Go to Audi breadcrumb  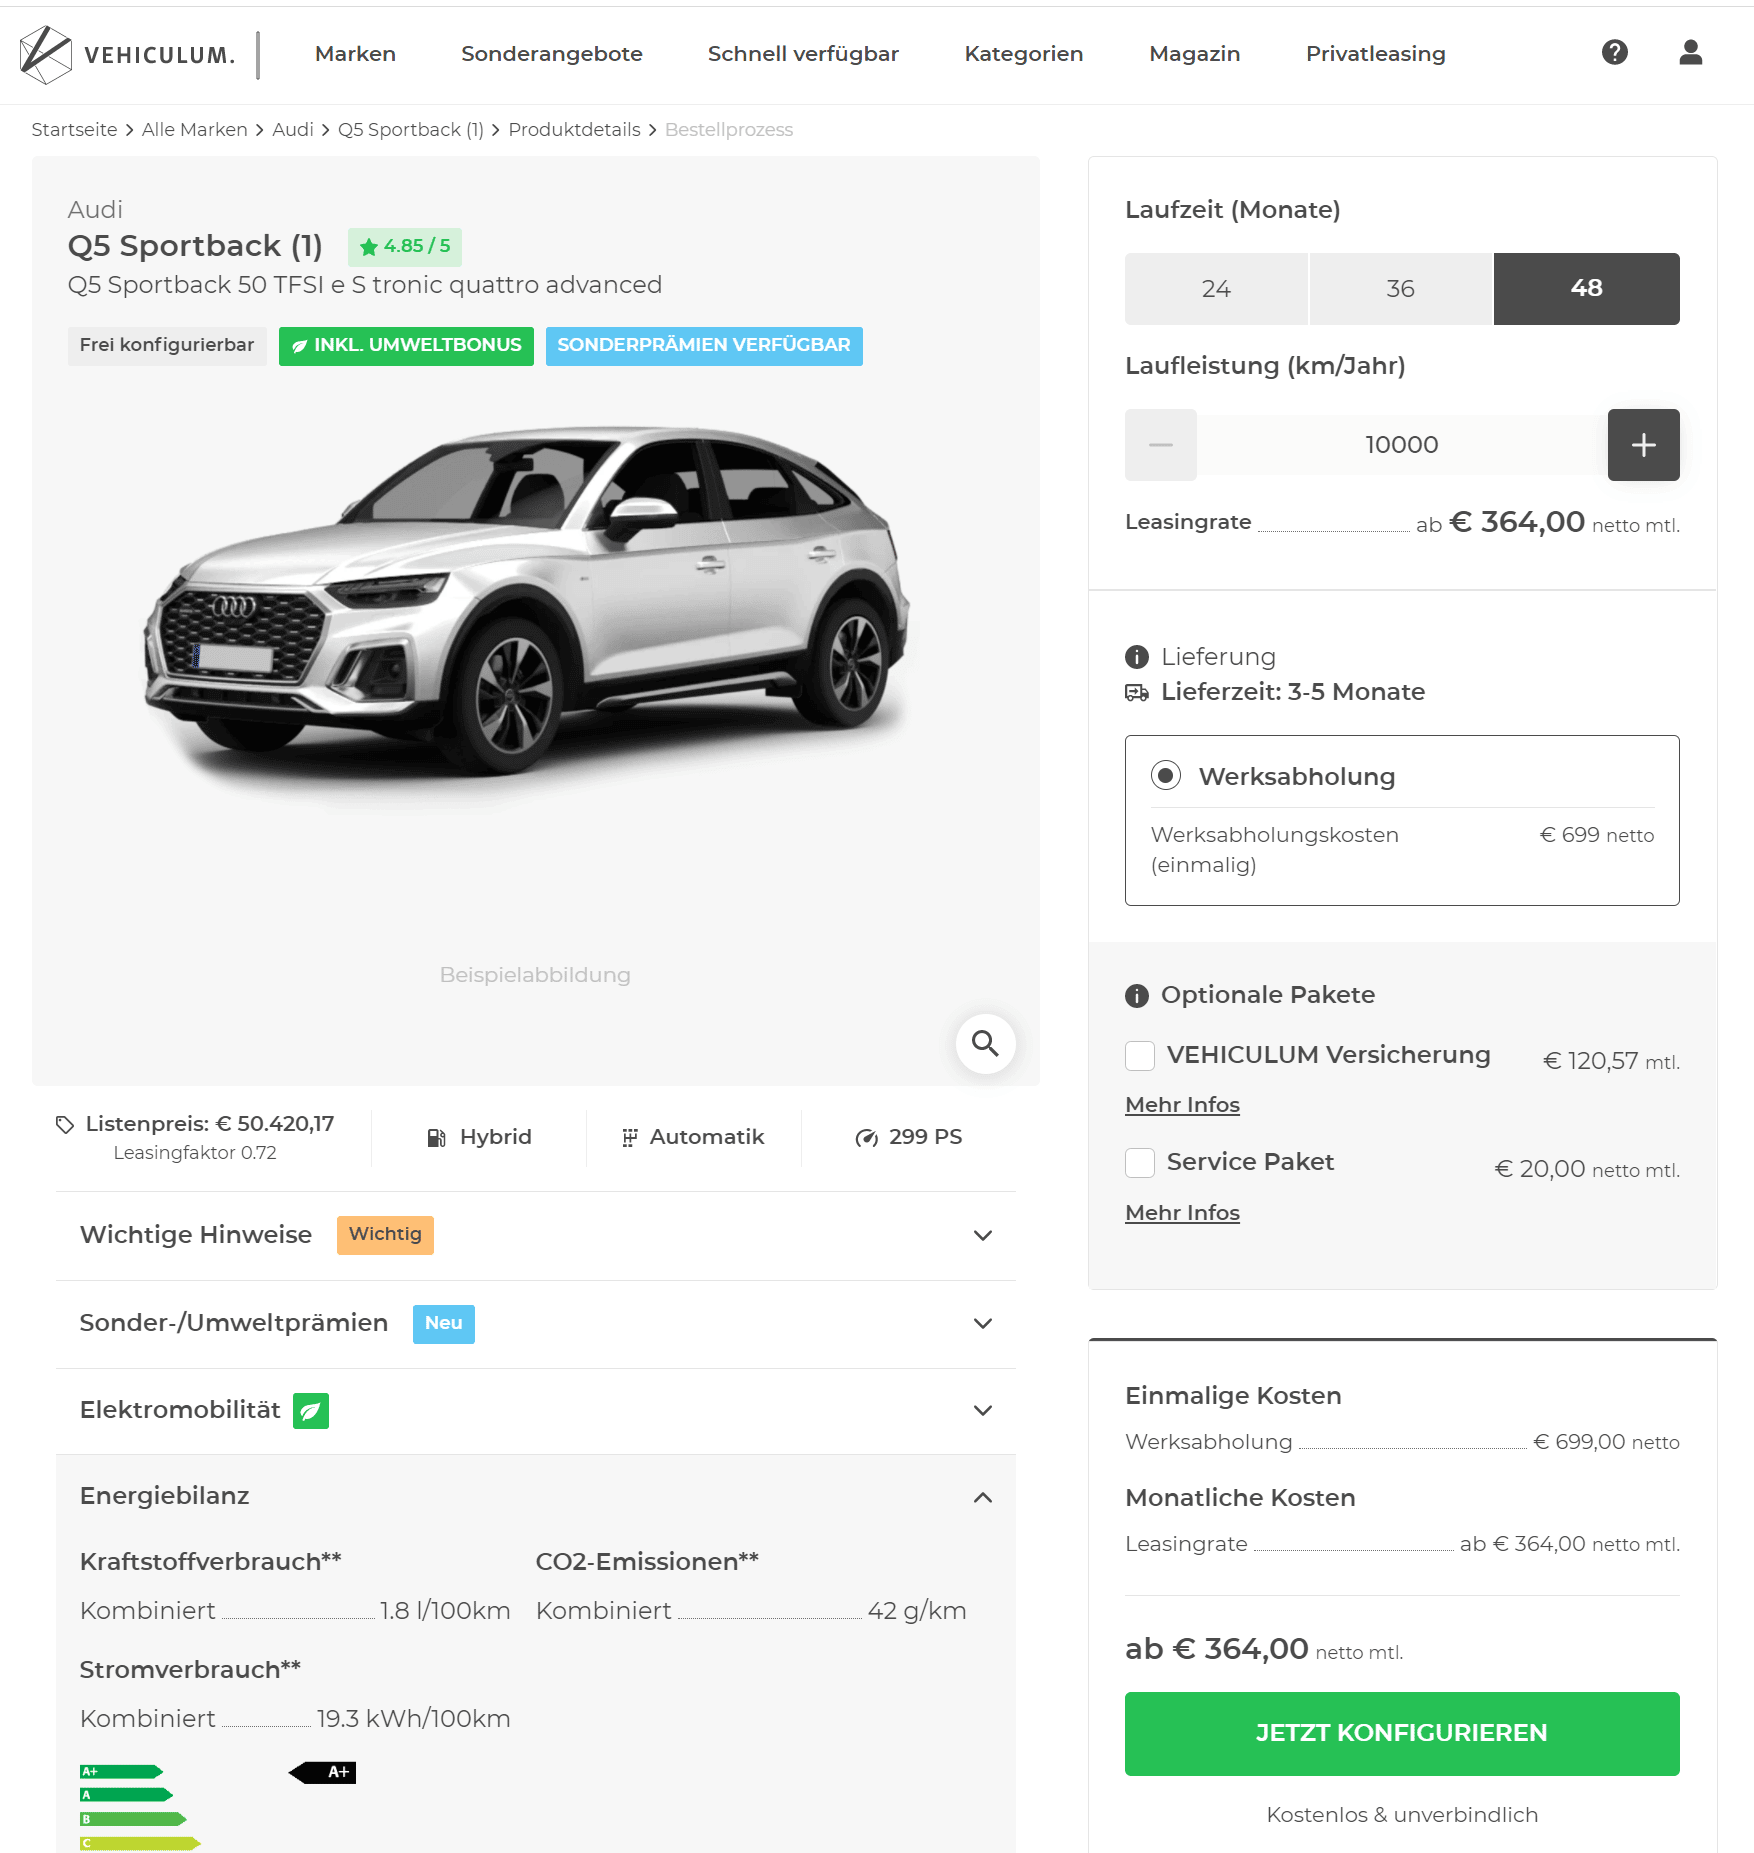click(x=292, y=130)
